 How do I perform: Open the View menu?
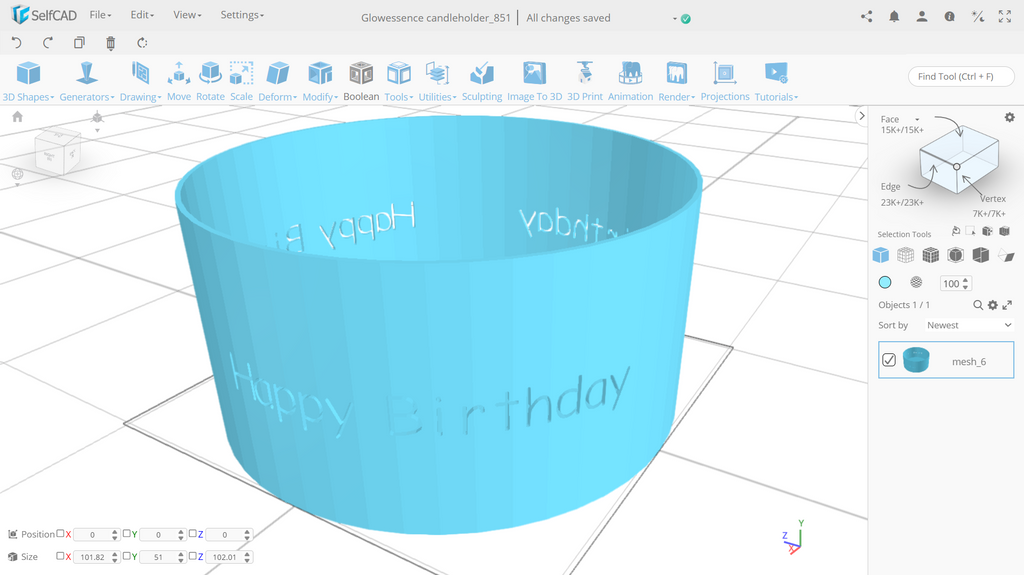pyautogui.click(x=187, y=15)
